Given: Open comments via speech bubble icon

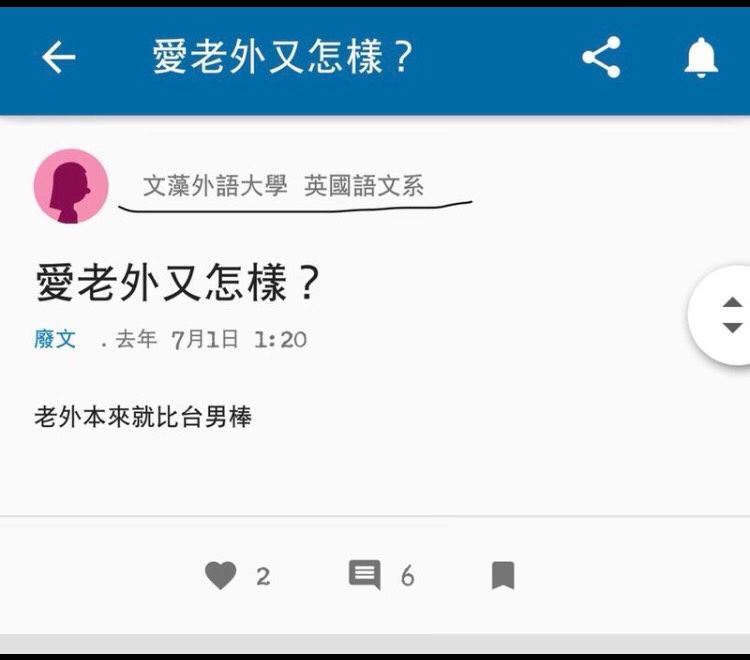Looking at the screenshot, I should pyautogui.click(x=365, y=574).
